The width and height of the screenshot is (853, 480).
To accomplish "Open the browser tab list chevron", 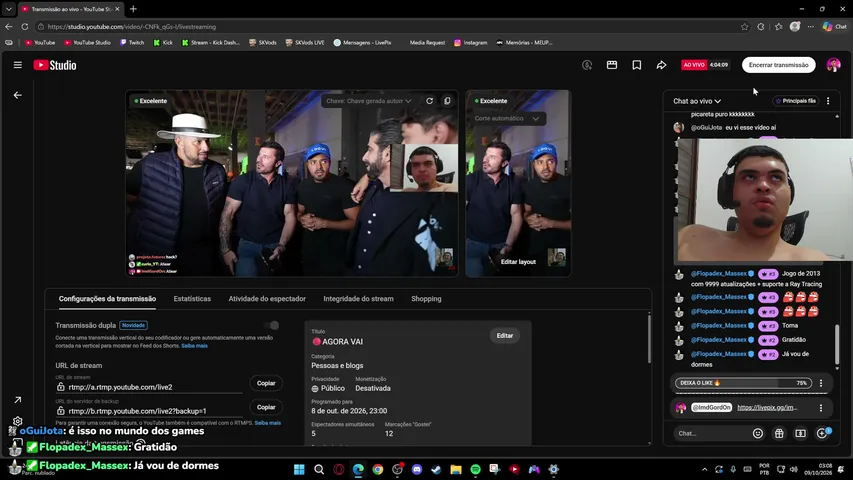I will point(9,9).
